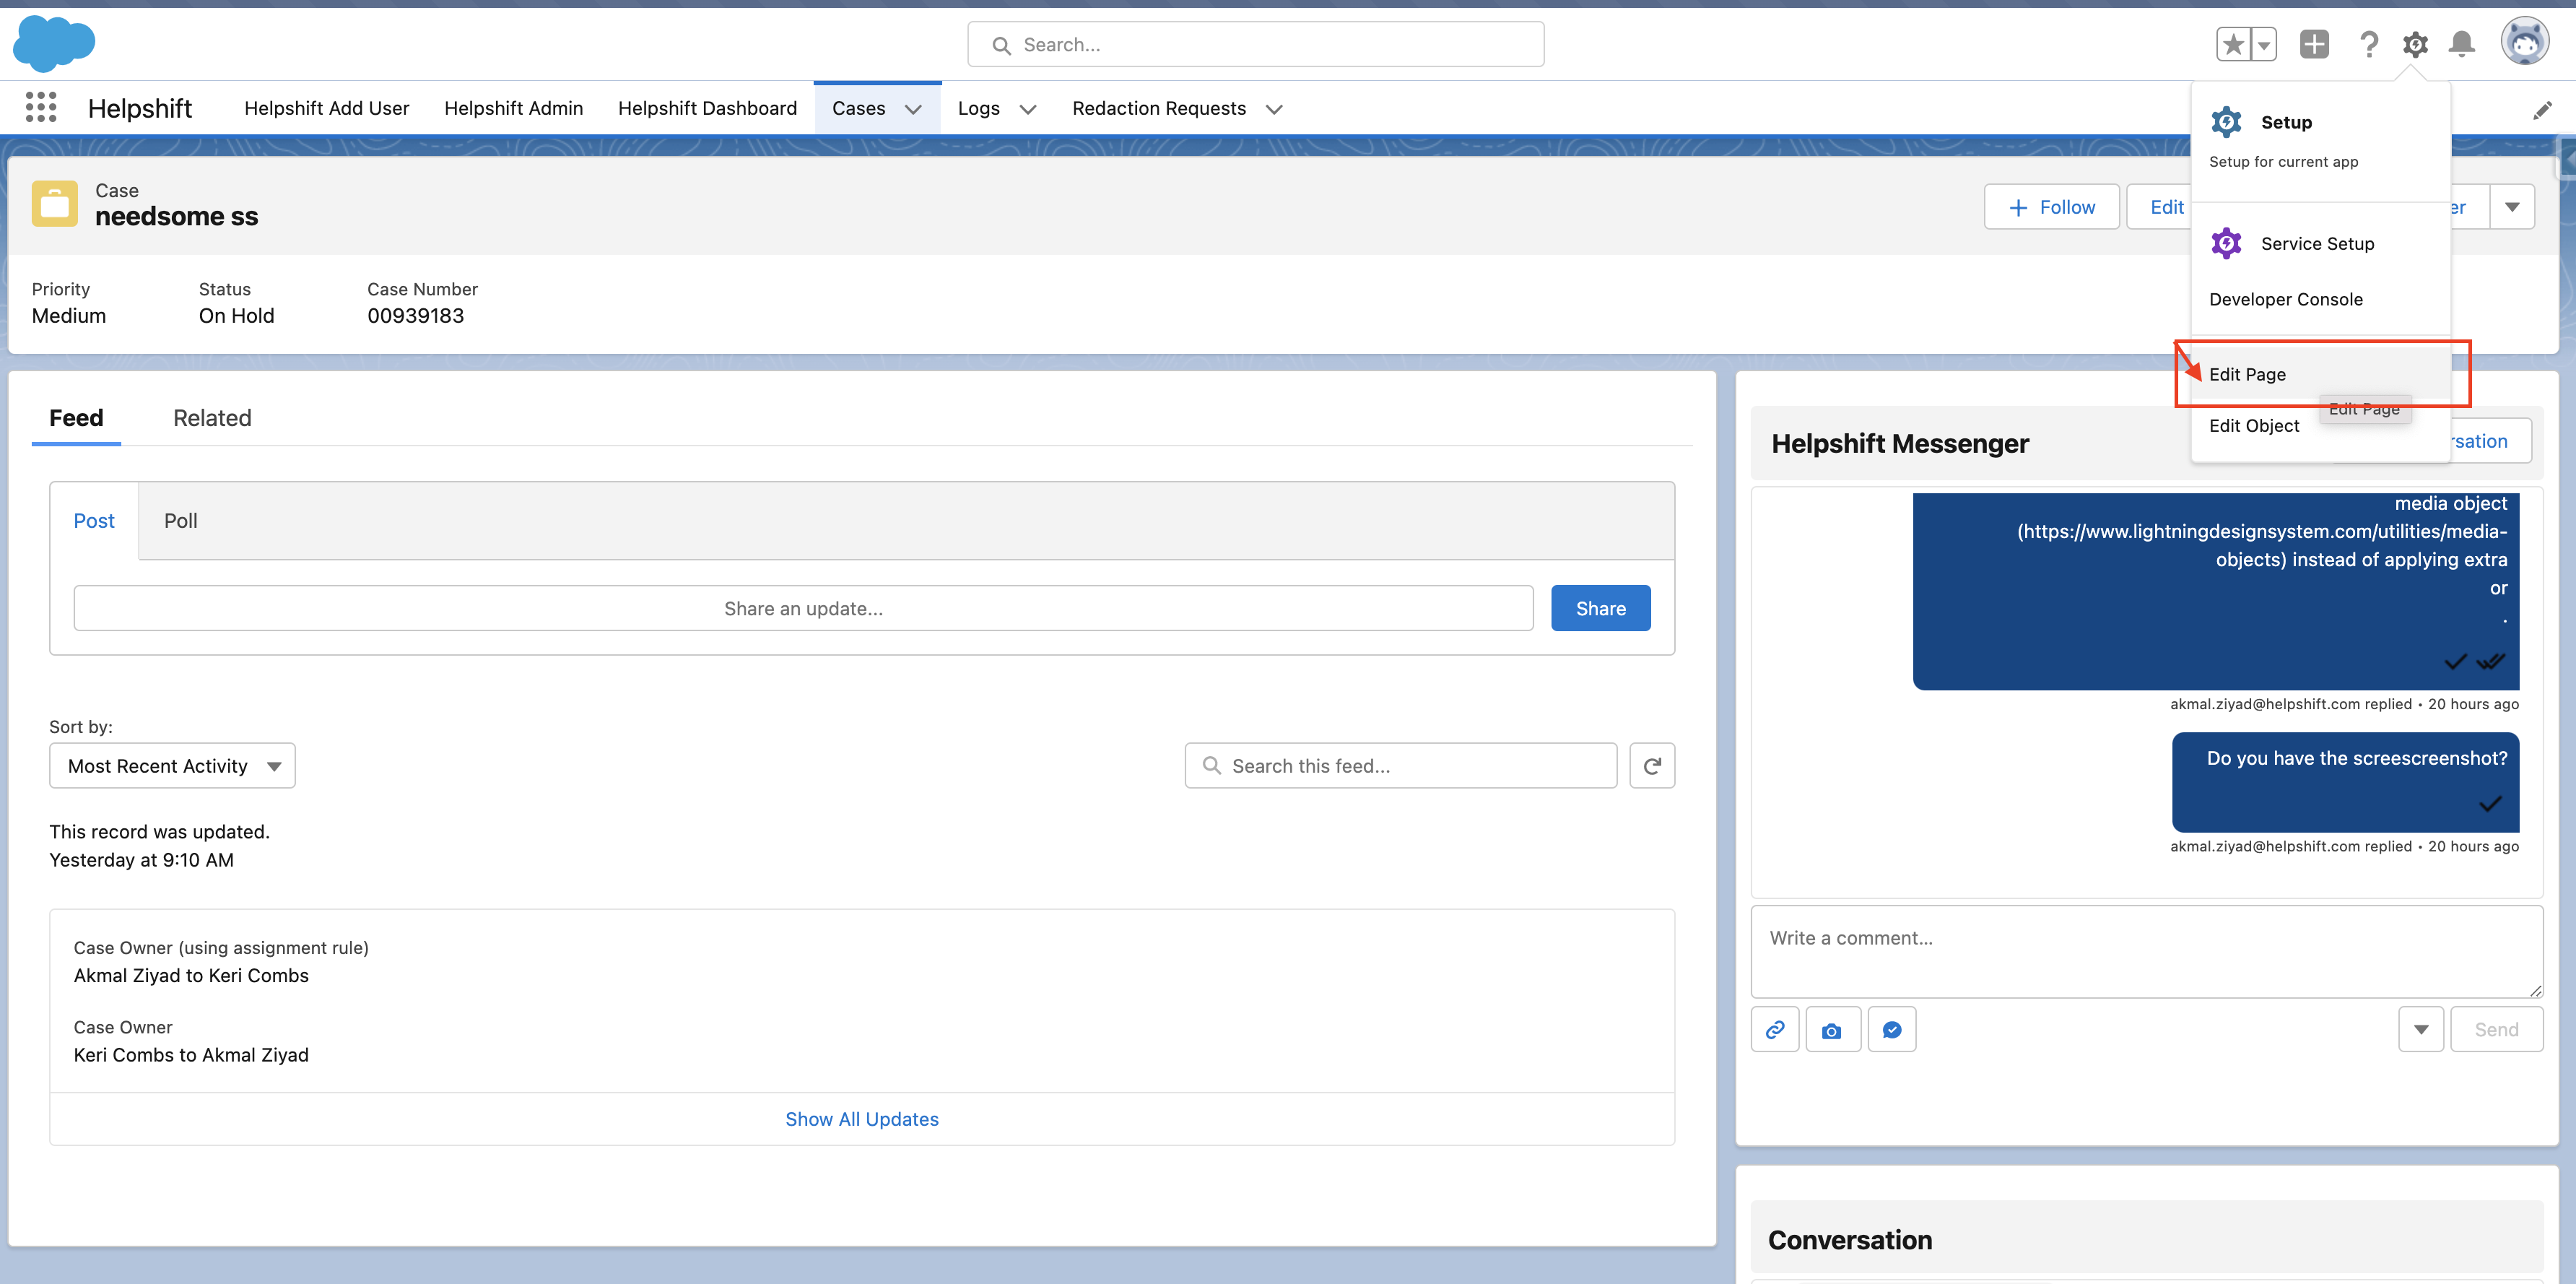This screenshot has width=2576, height=1284.
Task: Click the Favorites star icon
Action: [2233, 44]
